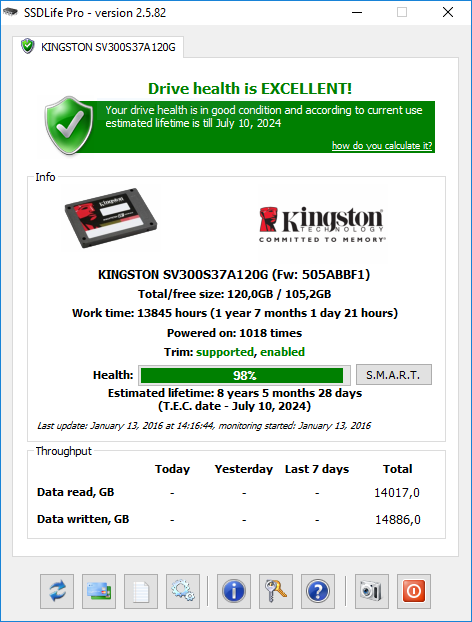Click the 'Today' column header

pos(172,469)
